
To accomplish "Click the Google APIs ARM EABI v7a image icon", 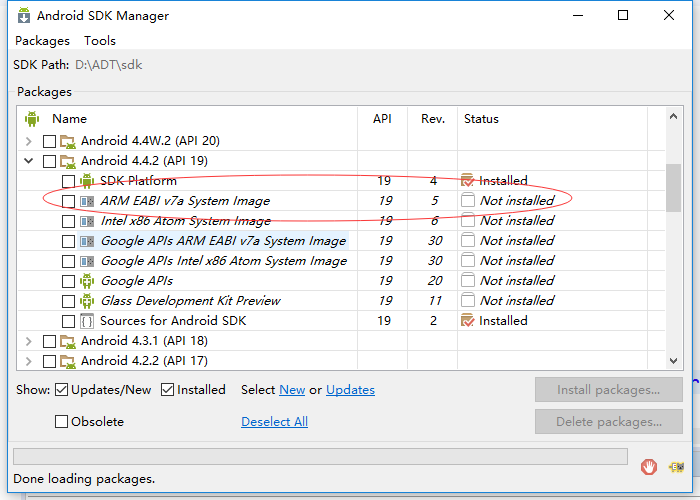I will click(x=87, y=241).
